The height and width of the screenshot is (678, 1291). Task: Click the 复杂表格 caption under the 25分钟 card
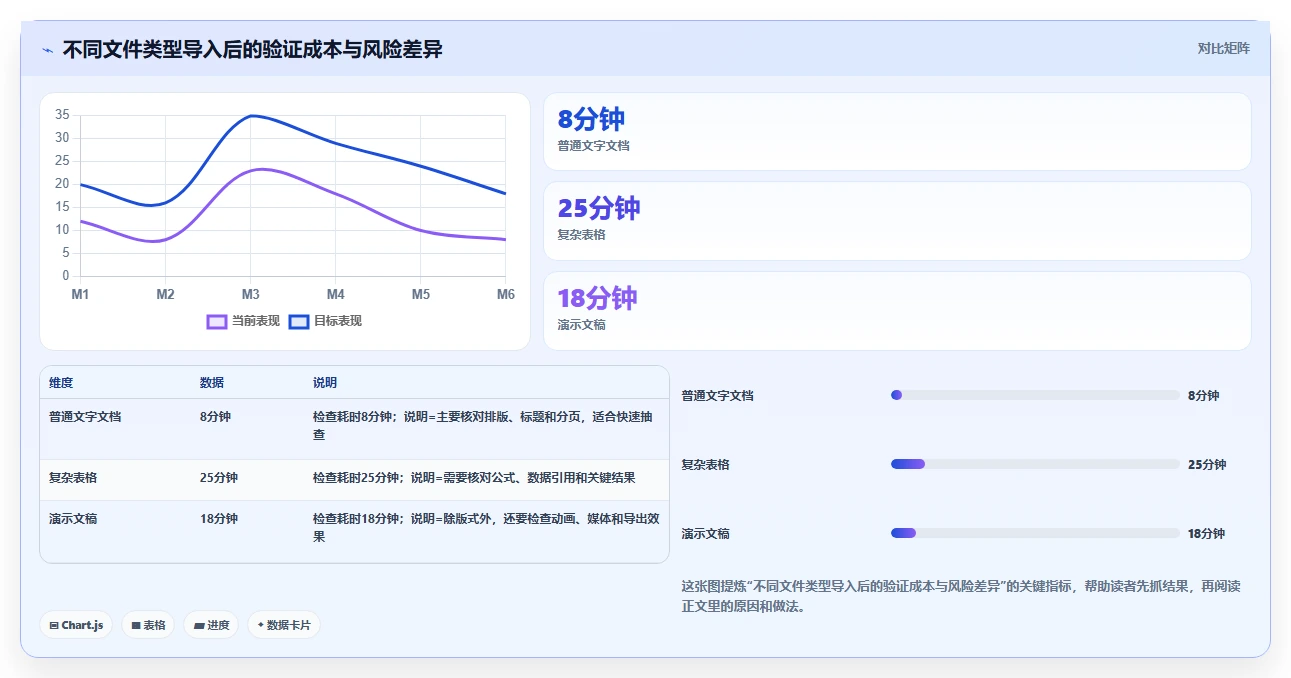point(582,235)
